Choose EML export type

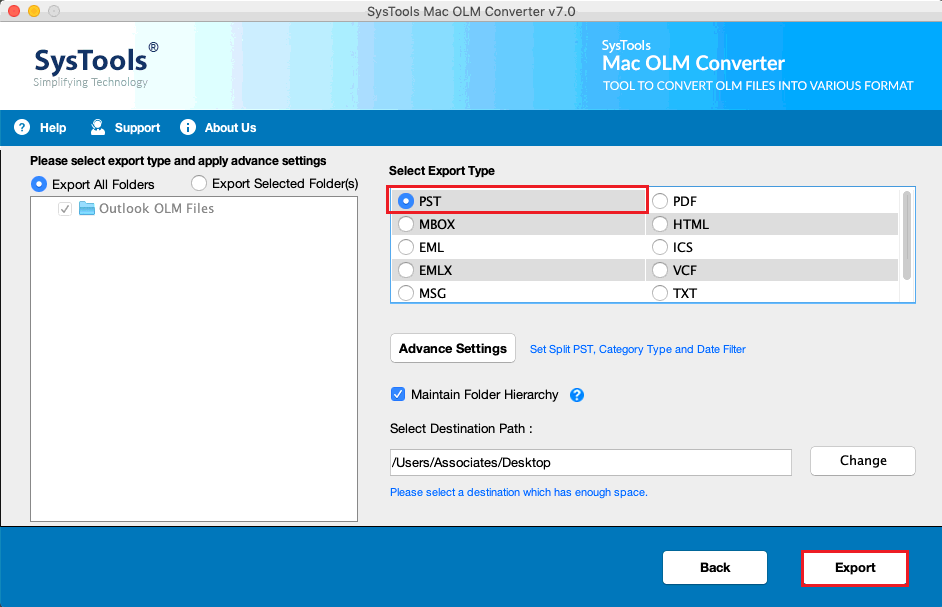tap(406, 247)
